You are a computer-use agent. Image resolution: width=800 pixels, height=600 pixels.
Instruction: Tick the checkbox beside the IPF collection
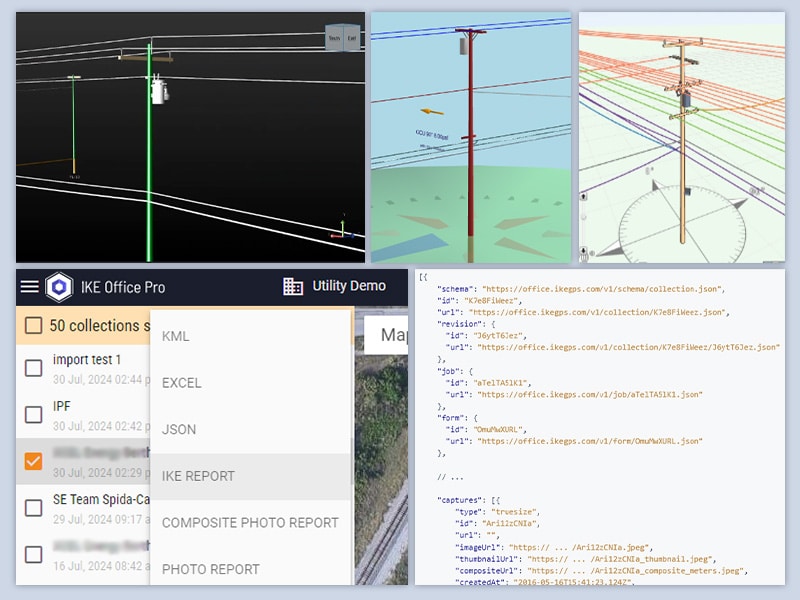click(33, 415)
